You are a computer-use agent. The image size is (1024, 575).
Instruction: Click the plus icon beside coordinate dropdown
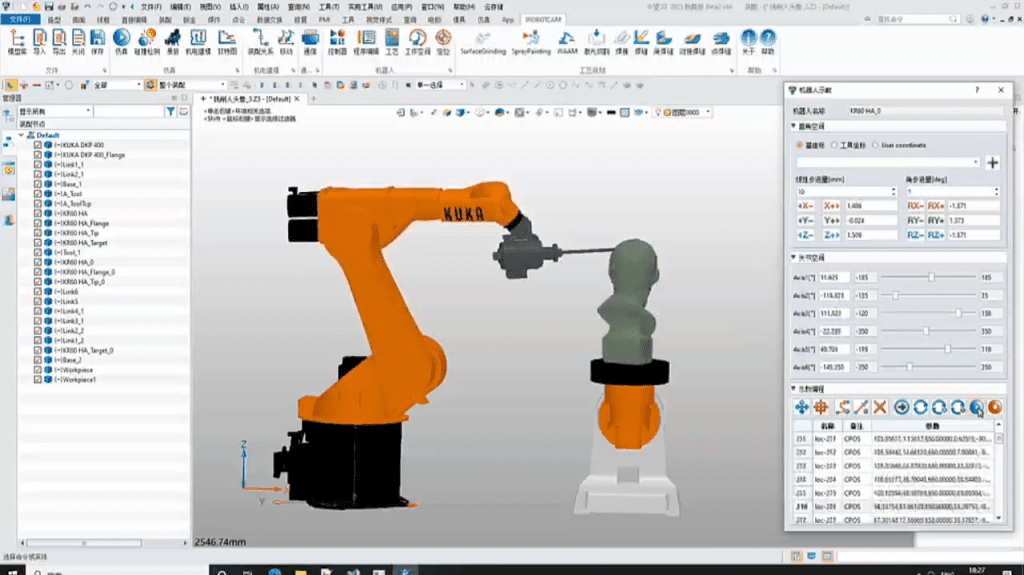(993, 162)
